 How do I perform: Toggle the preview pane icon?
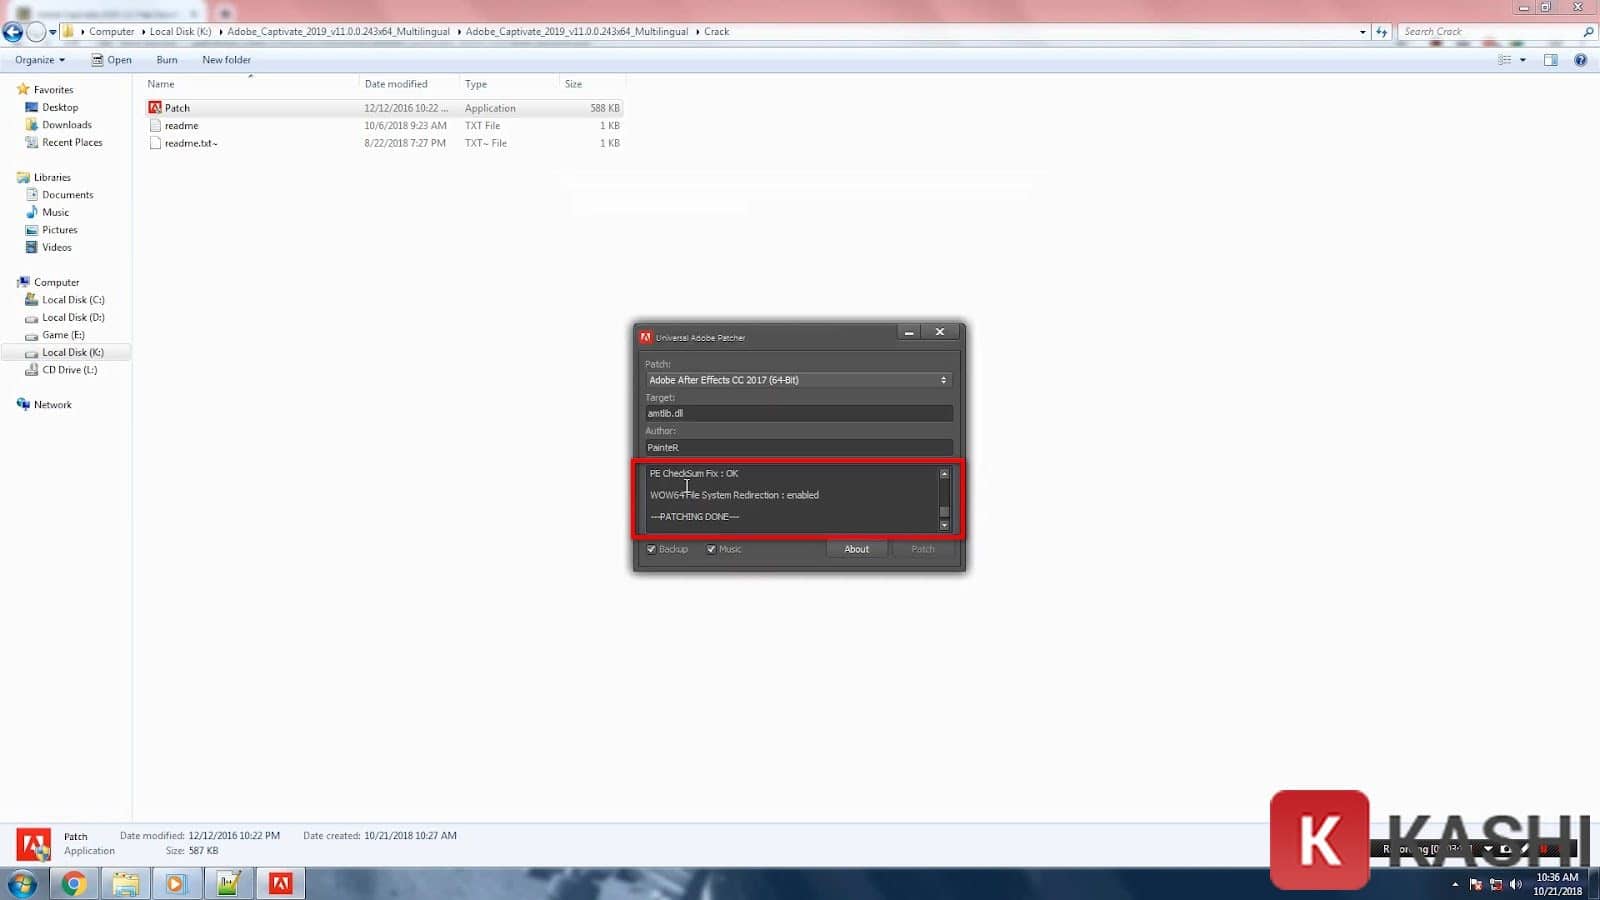pyautogui.click(x=1550, y=60)
